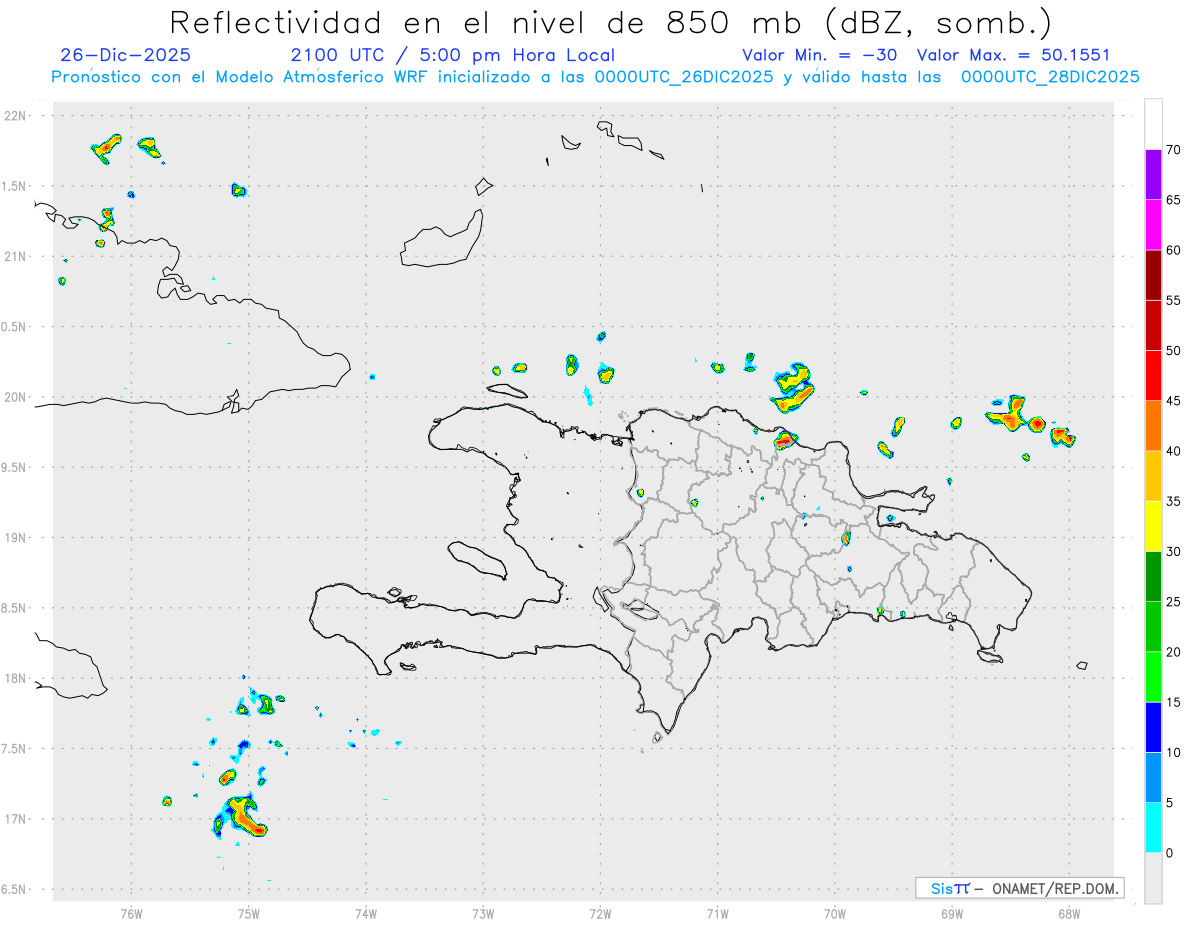This screenshot has height=927, width=1200.
Task: Click the '73W' longitude label
Action: (483, 914)
